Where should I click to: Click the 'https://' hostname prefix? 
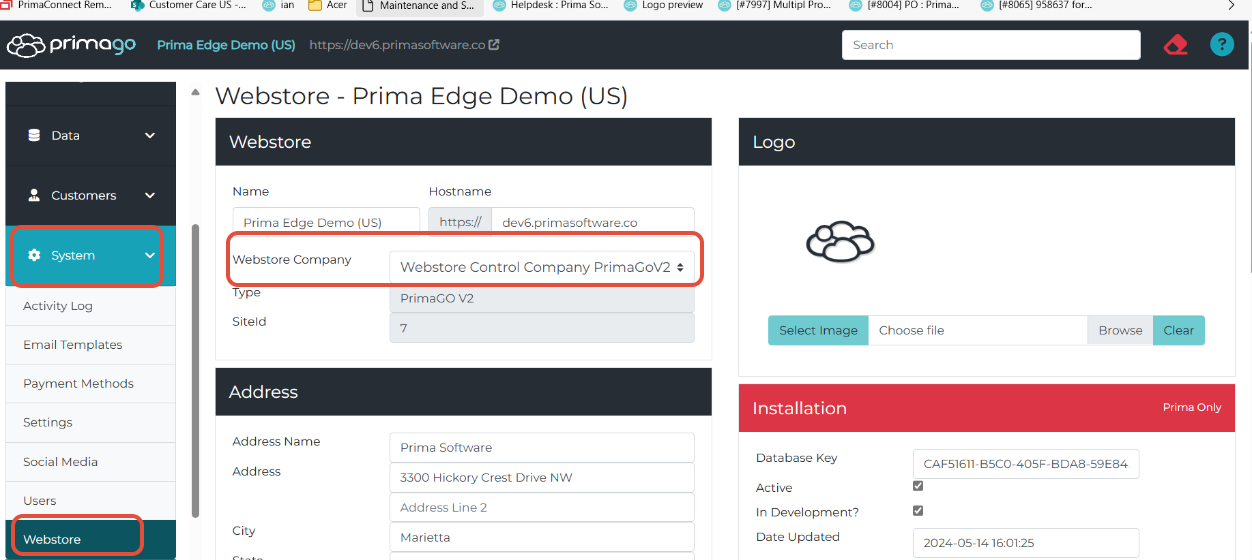[460, 222]
